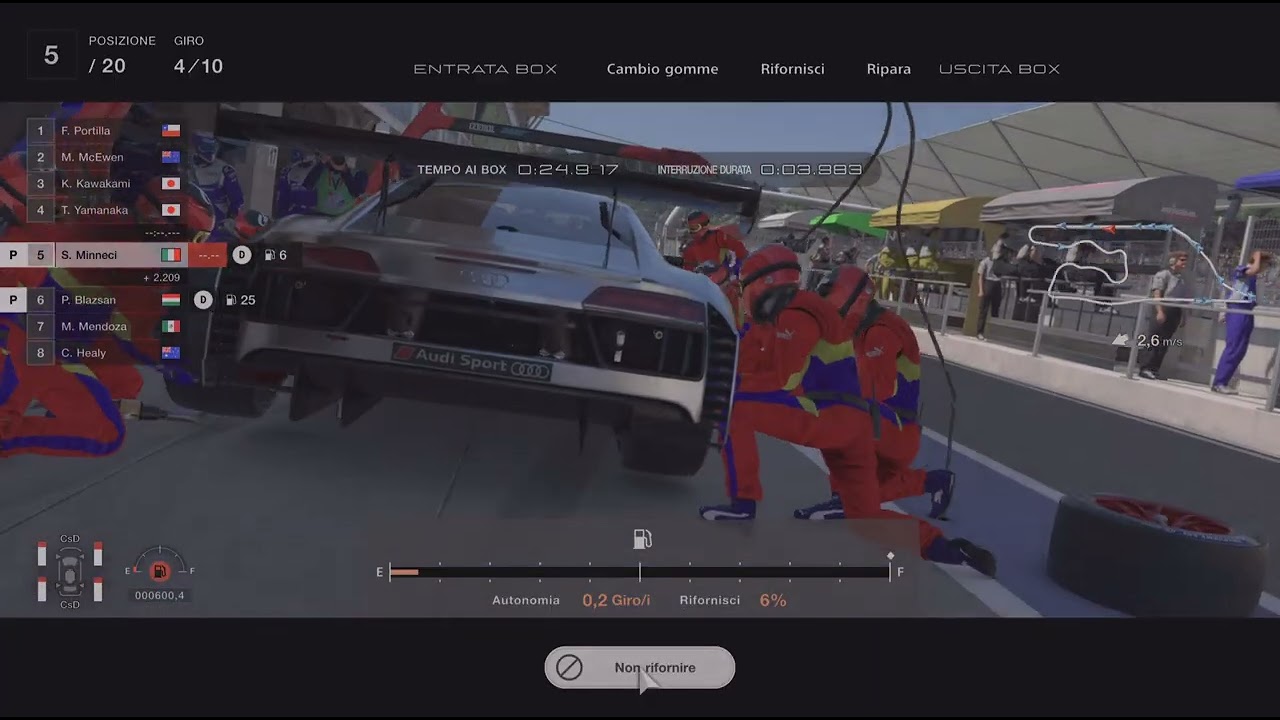Click odometer reading 000600,4
The width and height of the screenshot is (1280, 720).
click(159, 595)
